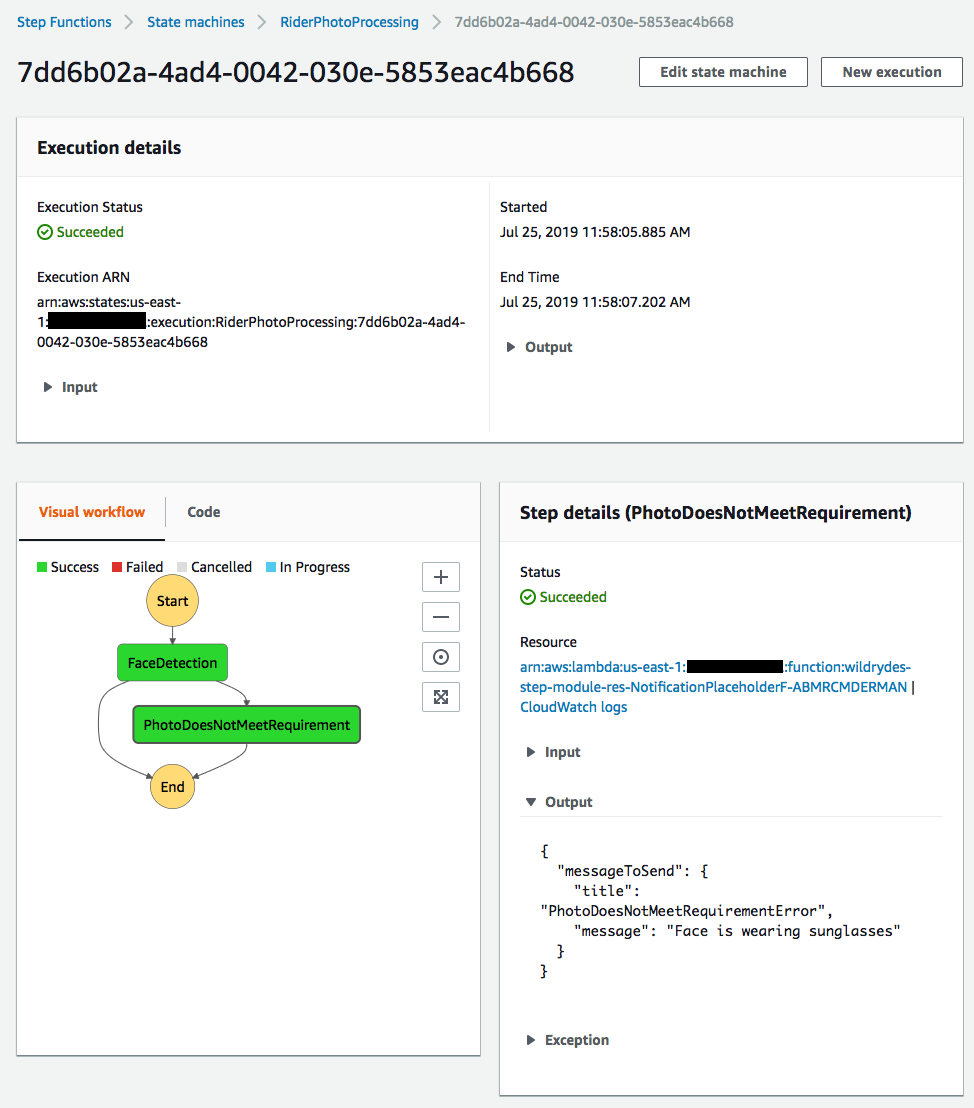
Task: Switch to the Visual workflow tab
Action: (92, 512)
